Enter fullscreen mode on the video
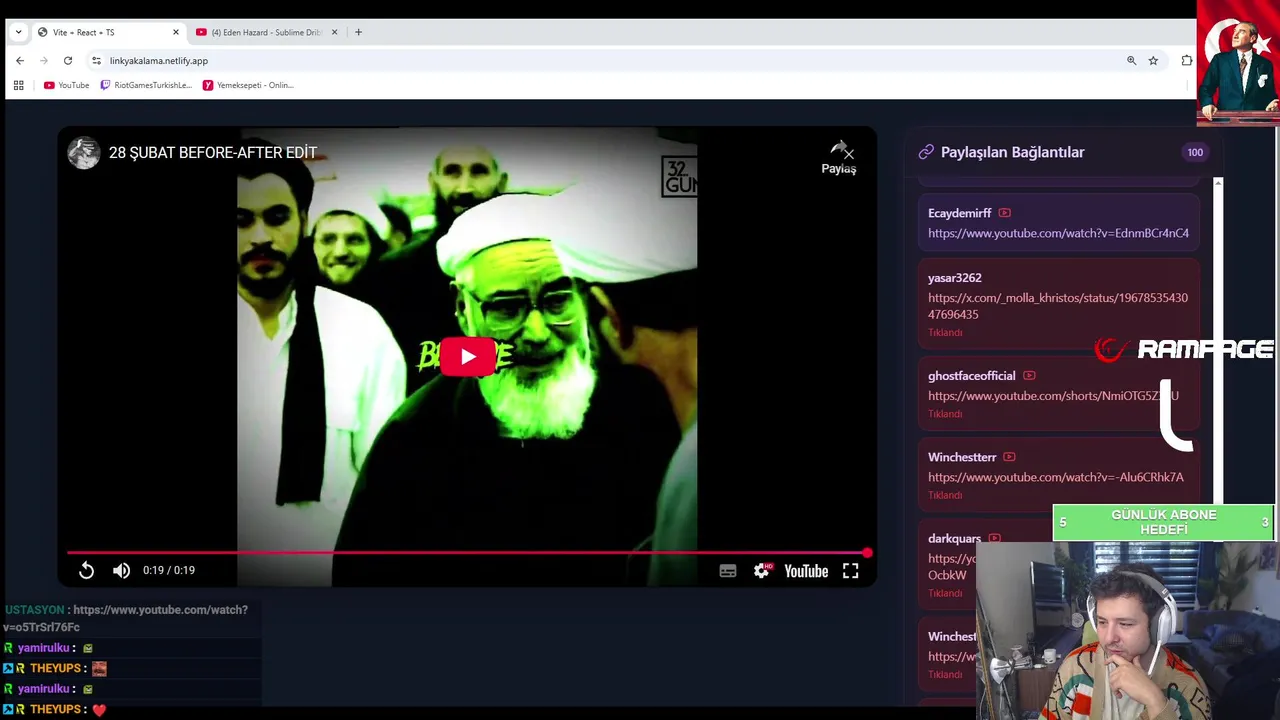 850,571
